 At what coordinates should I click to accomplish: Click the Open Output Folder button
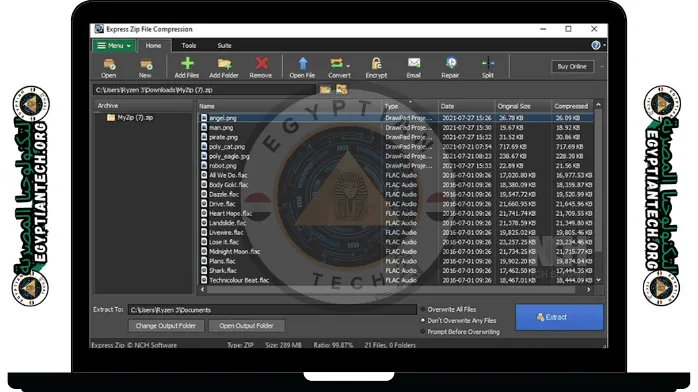point(246,326)
